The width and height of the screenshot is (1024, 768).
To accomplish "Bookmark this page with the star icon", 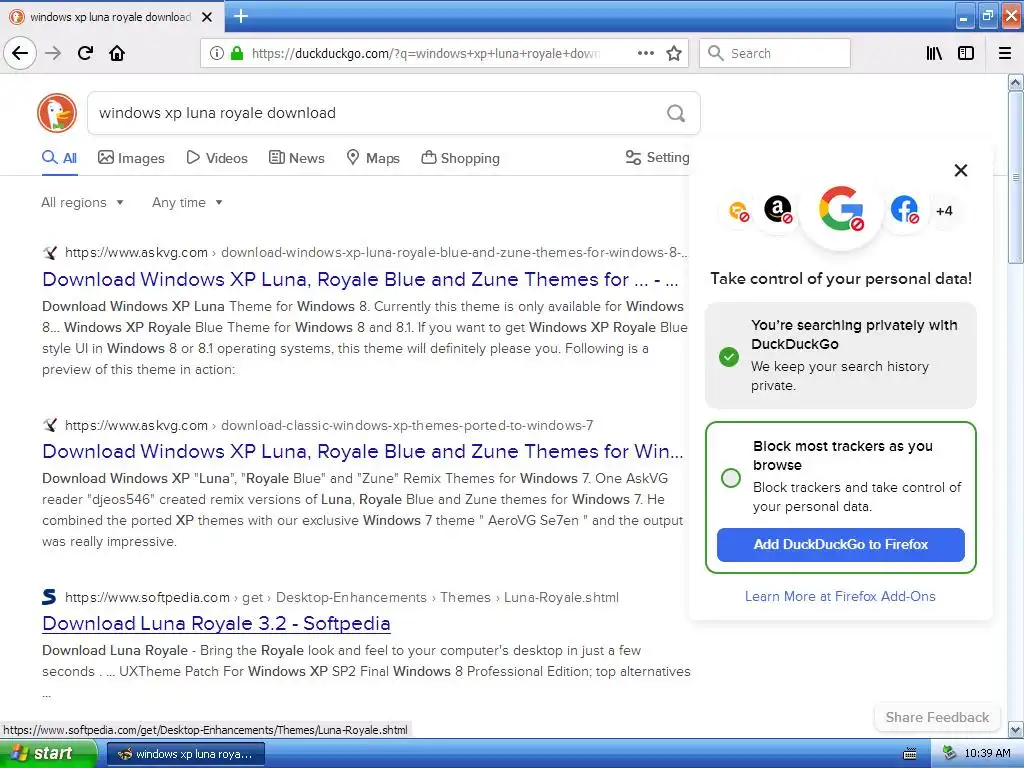I will click(x=674, y=53).
